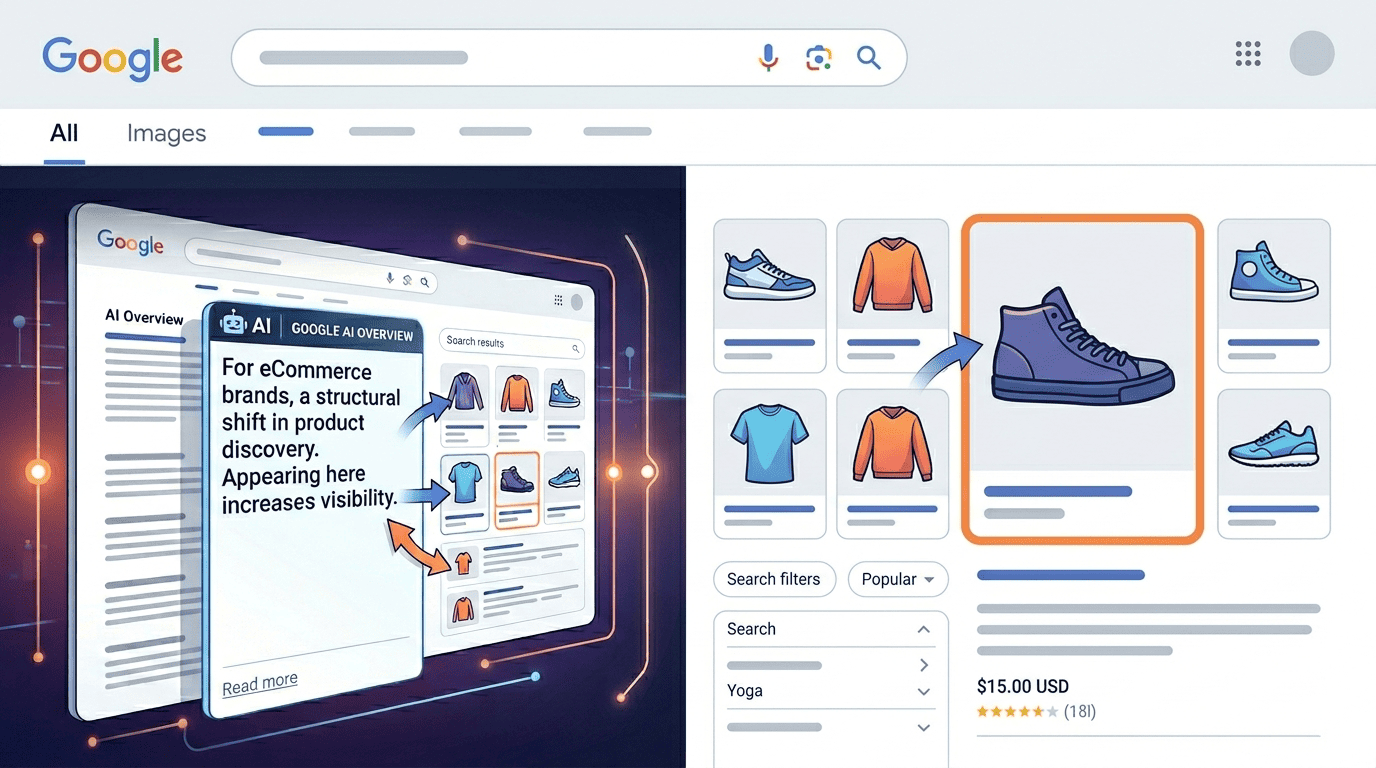Click the Google logo in the header
Screen dimensions: 1376x768
coord(112,57)
